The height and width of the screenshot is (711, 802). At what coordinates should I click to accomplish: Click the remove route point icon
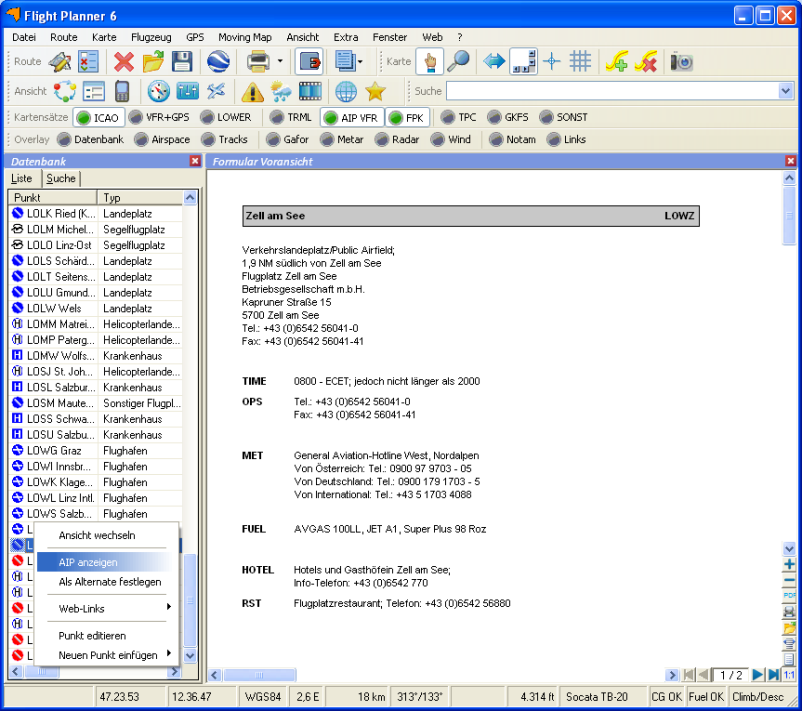[645, 62]
